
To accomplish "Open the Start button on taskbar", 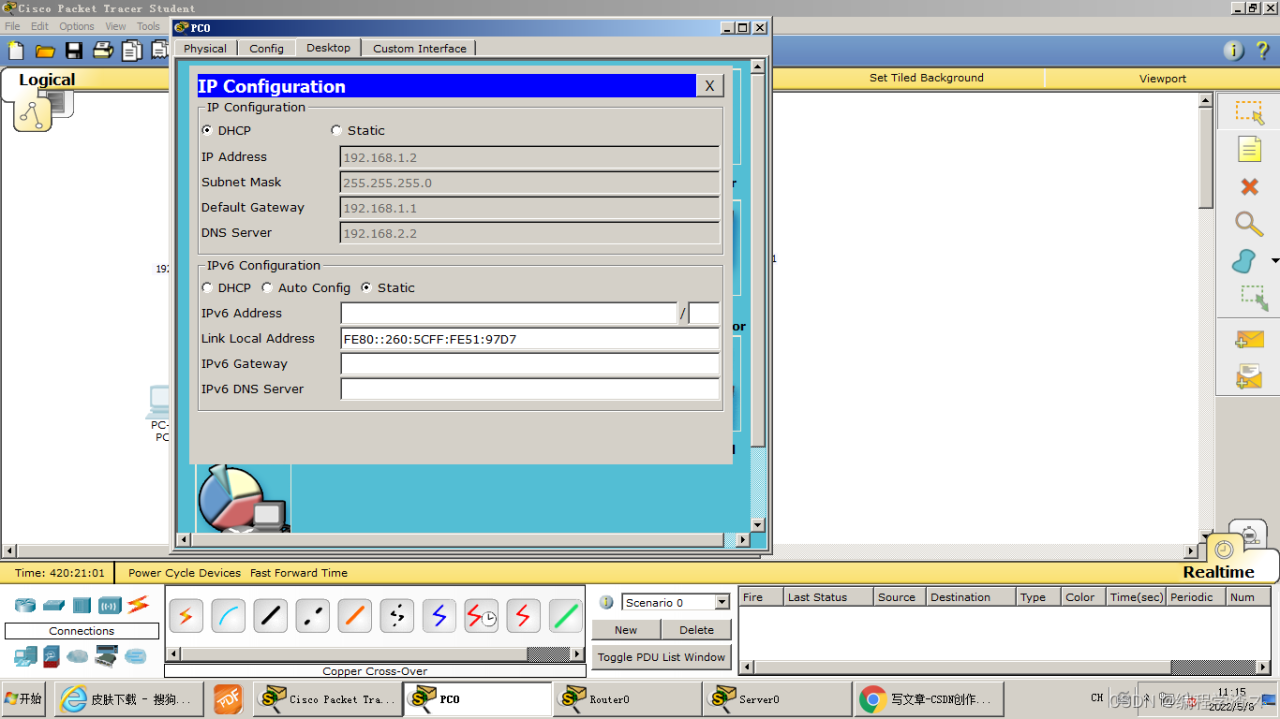I will (x=25, y=699).
